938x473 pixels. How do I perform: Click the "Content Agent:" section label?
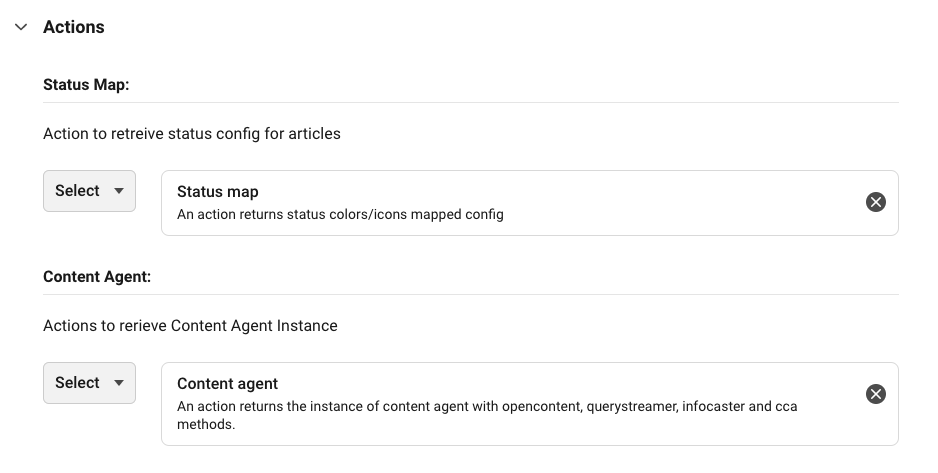click(97, 277)
